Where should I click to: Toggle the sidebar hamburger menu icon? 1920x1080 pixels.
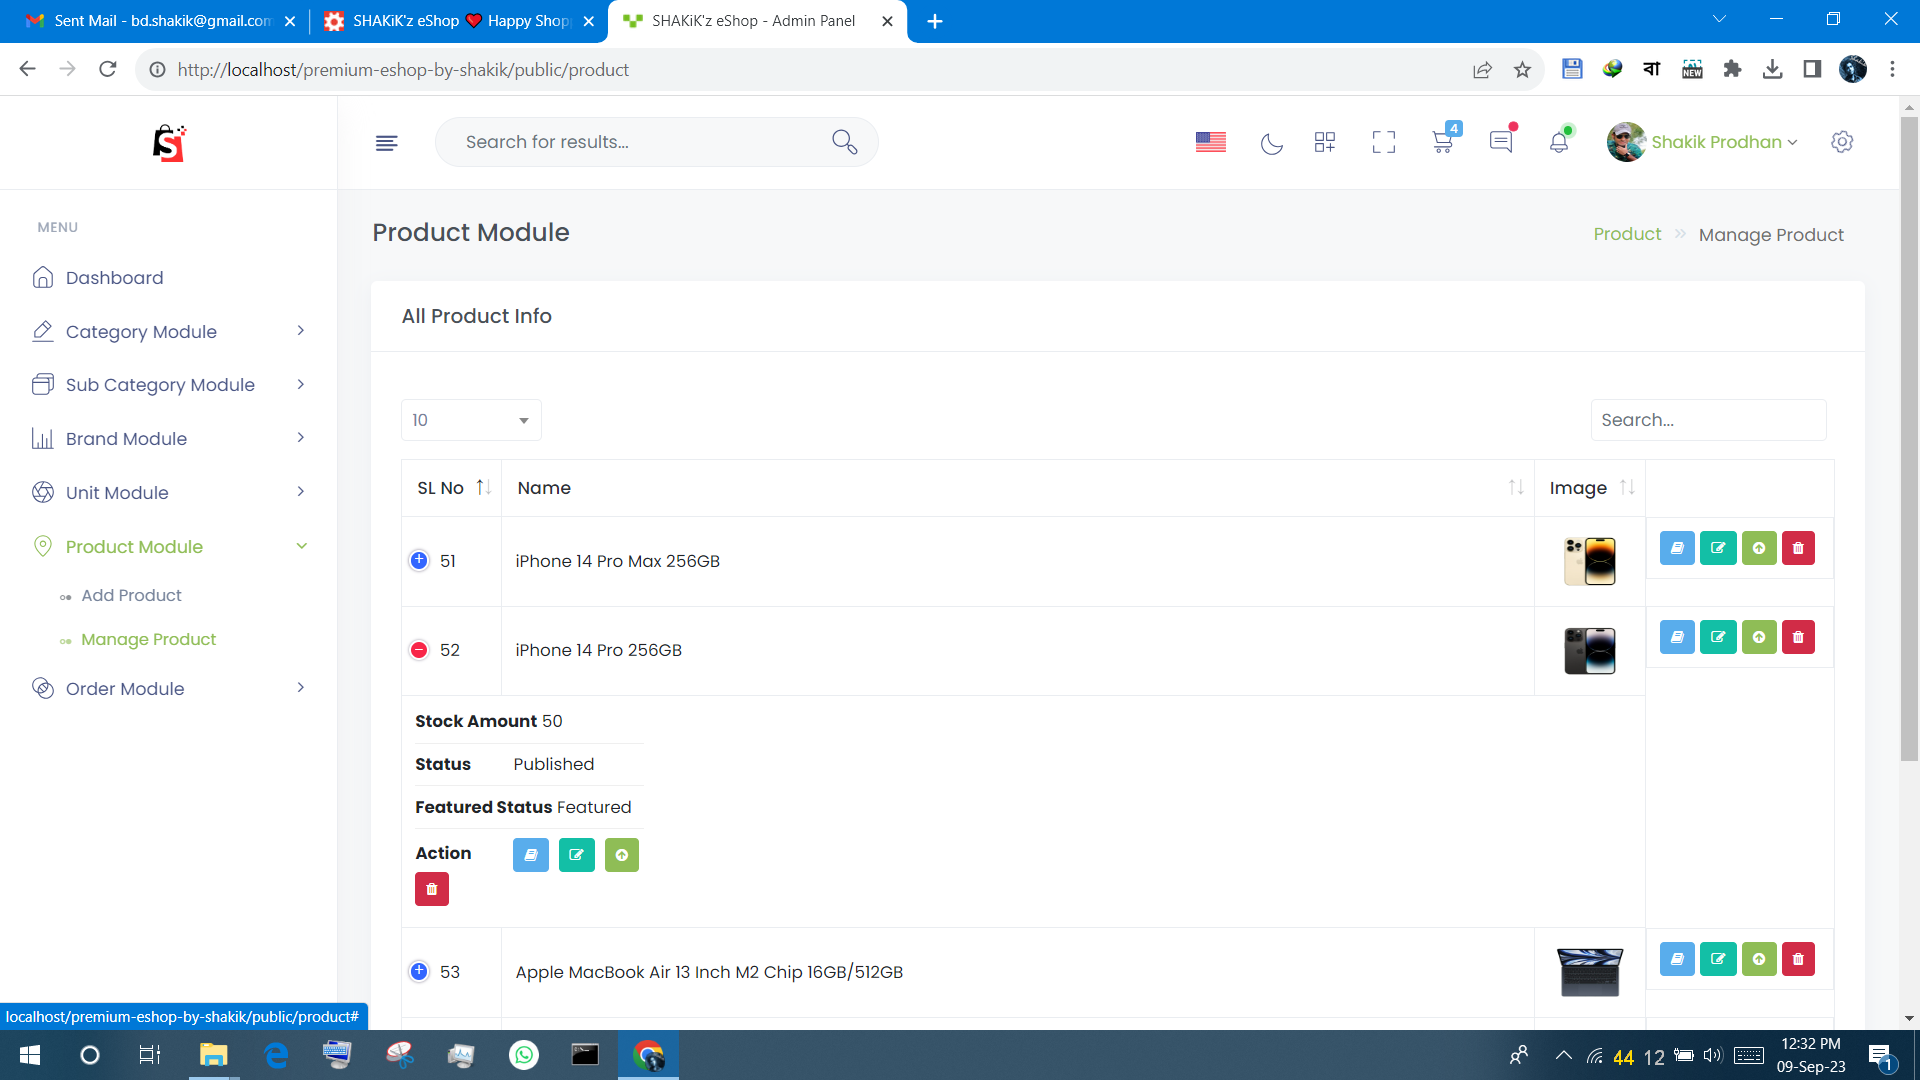point(387,143)
